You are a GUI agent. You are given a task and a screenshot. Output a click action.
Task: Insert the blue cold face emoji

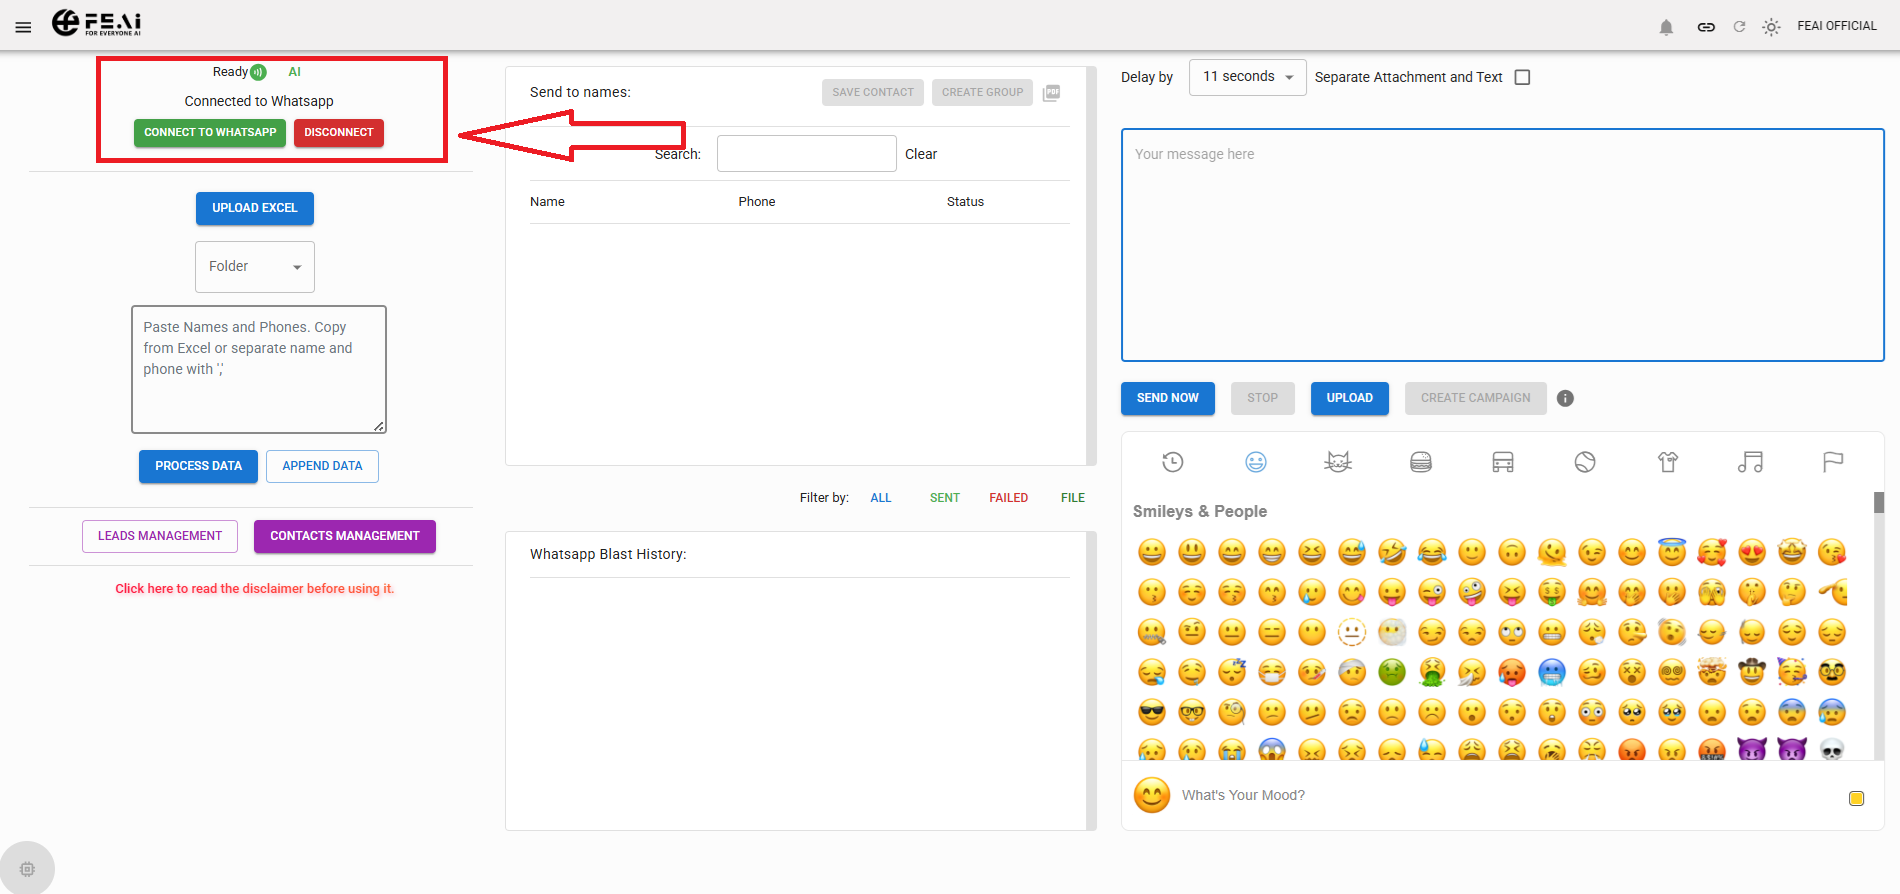point(1552,672)
